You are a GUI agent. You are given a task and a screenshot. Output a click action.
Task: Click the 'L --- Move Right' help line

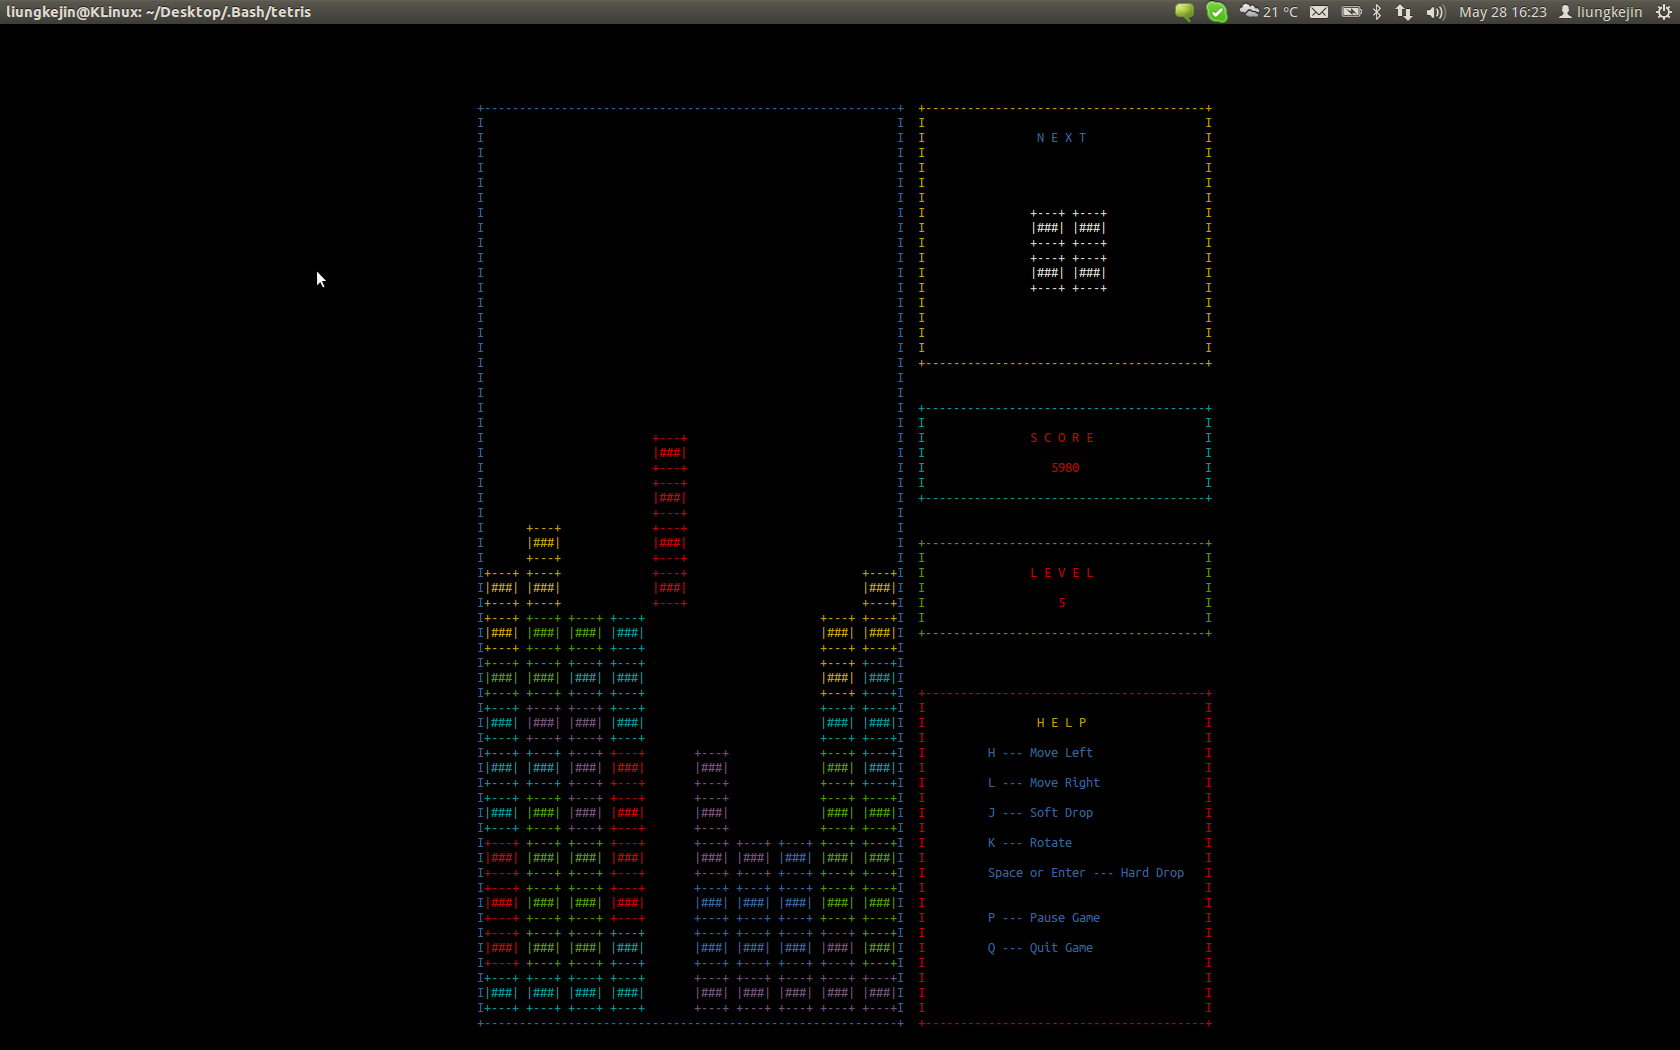(1044, 783)
